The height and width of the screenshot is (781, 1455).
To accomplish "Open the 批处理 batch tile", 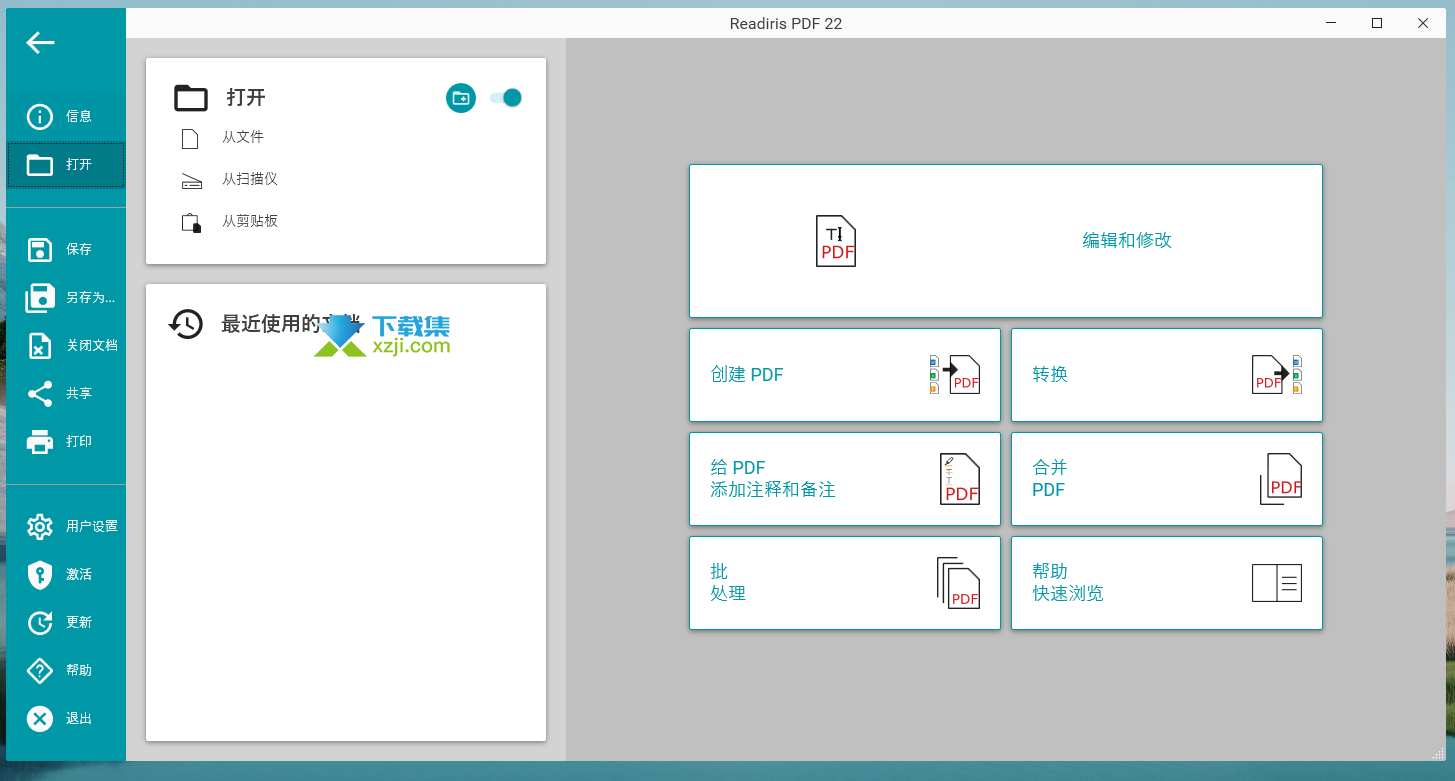I will (x=845, y=583).
